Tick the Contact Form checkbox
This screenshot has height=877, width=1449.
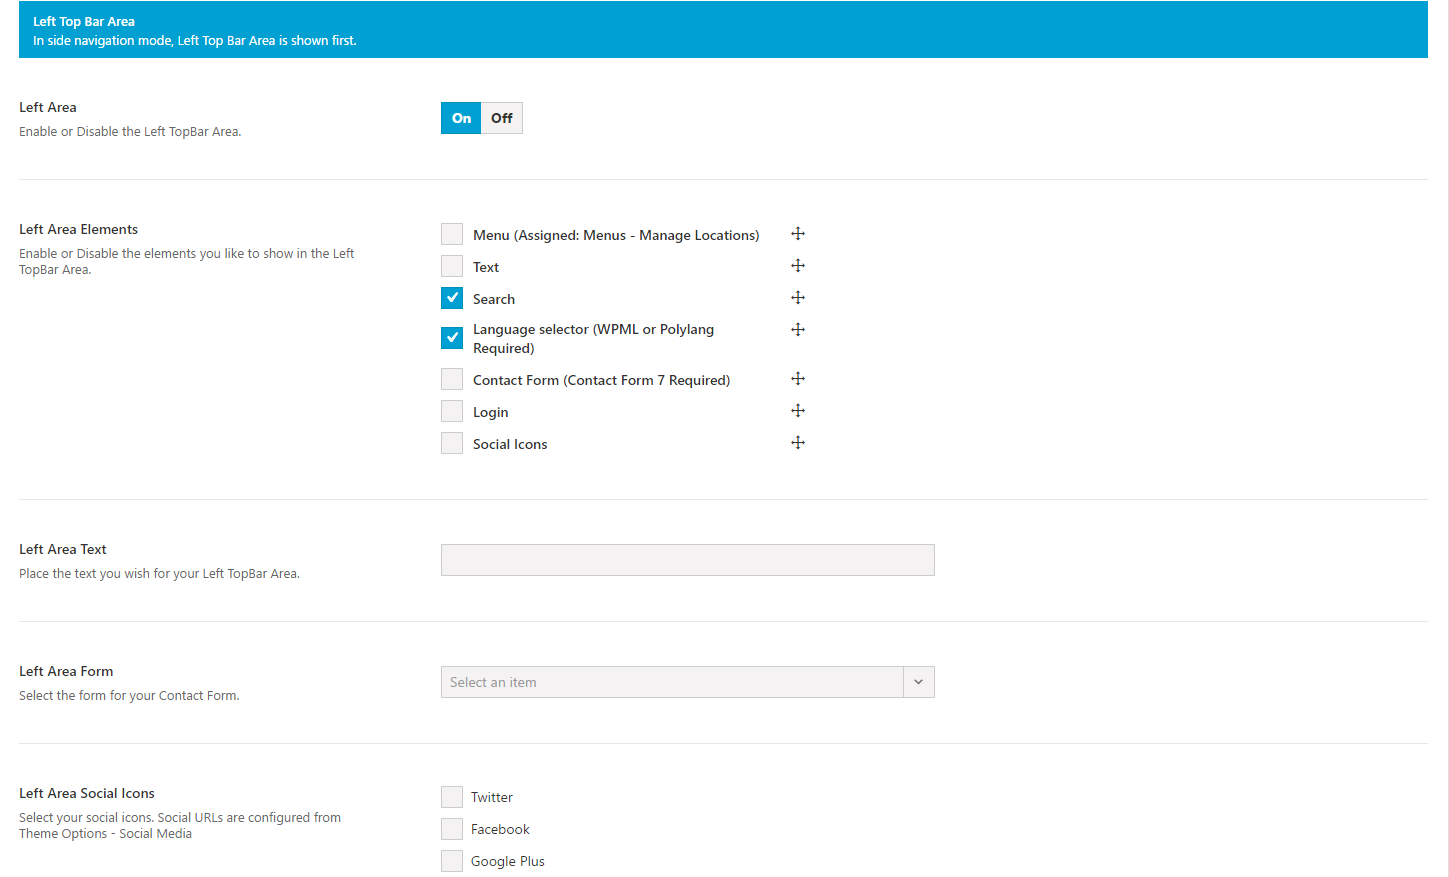452,379
